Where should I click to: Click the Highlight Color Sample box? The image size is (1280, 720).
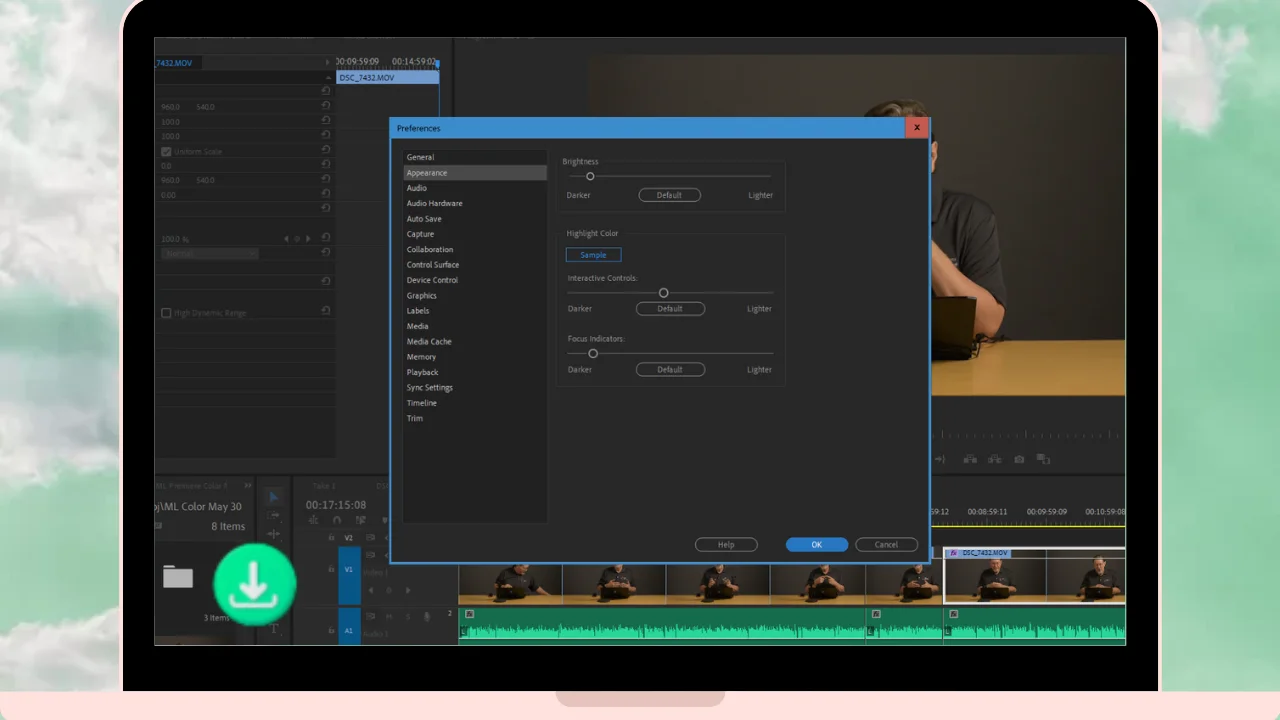[x=593, y=255]
